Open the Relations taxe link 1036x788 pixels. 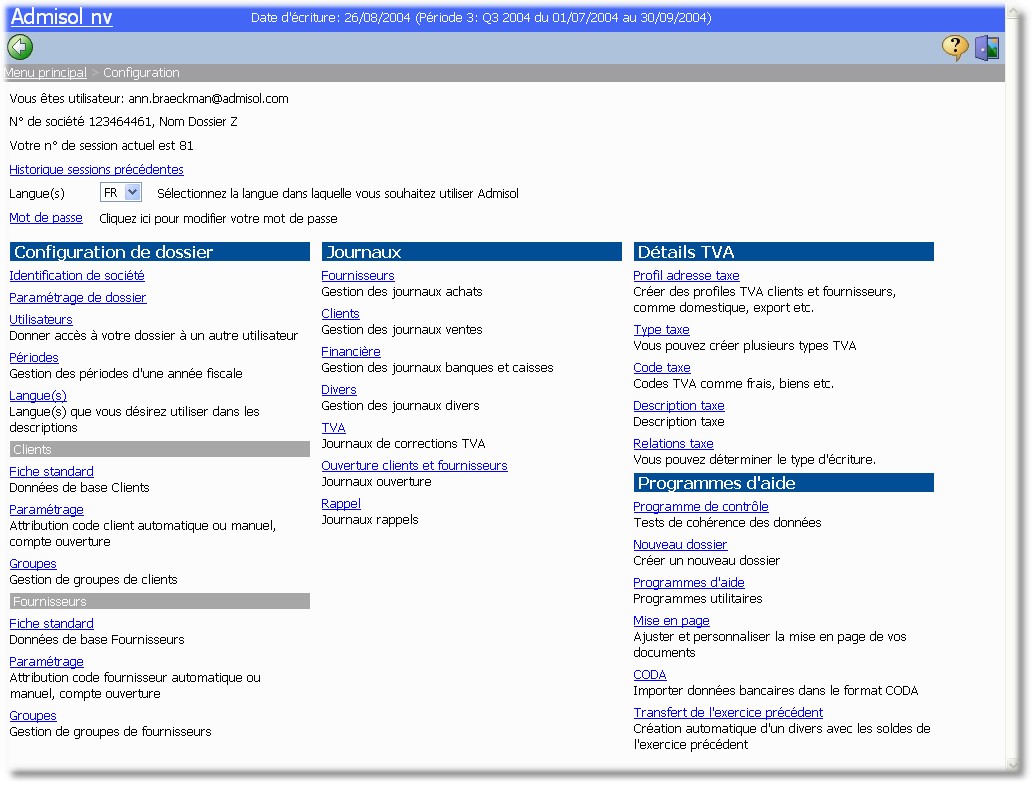pyautogui.click(x=673, y=444)
